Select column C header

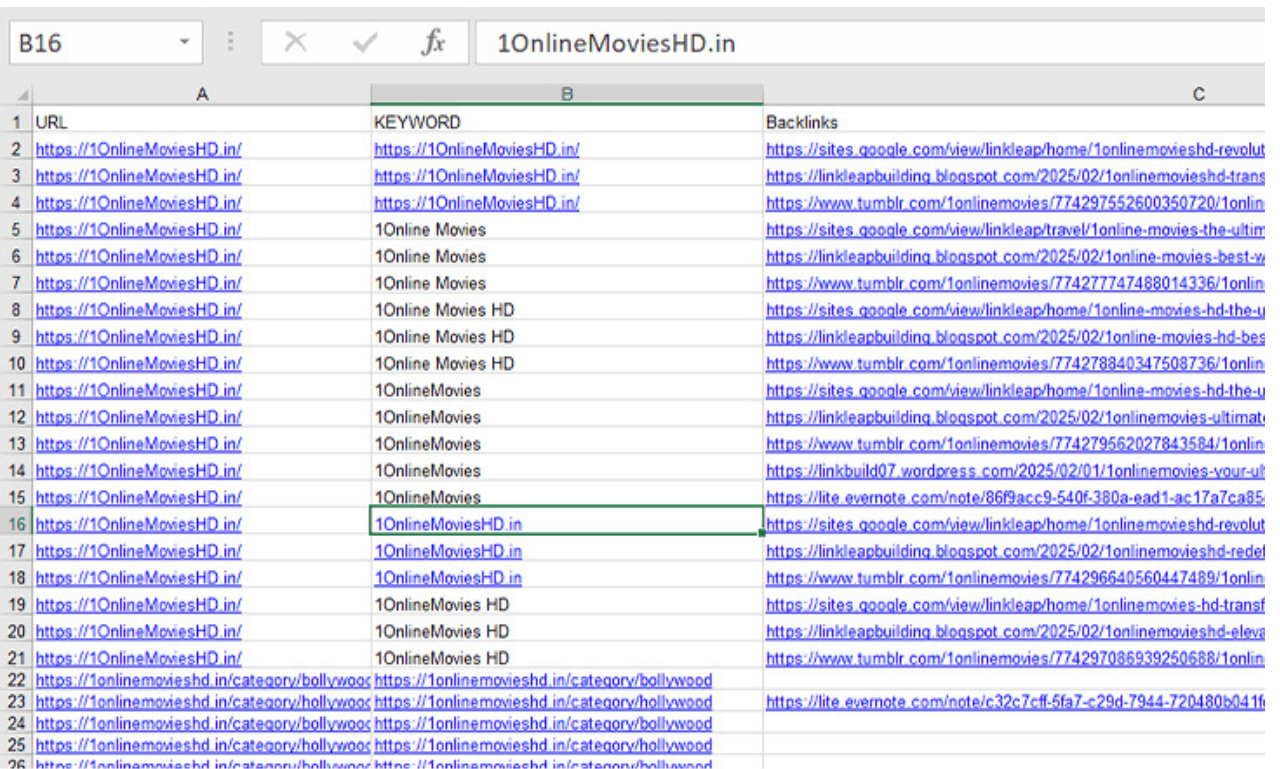click(1197, 94)
